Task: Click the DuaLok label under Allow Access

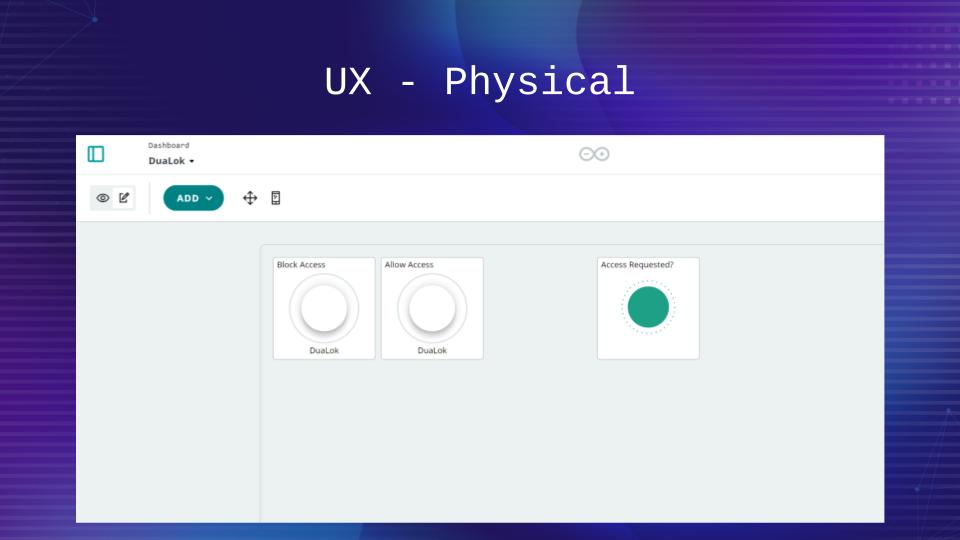Action: point(432,350)
